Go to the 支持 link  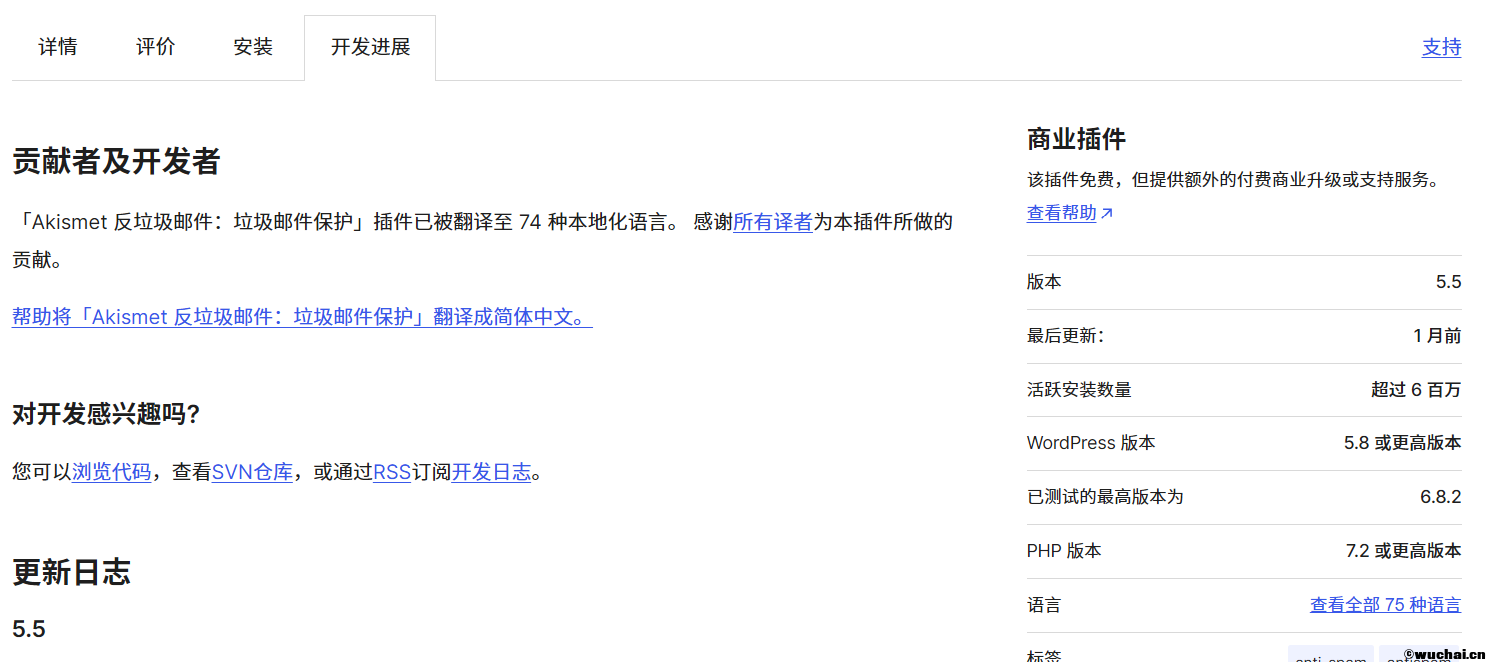point(1441,47)
